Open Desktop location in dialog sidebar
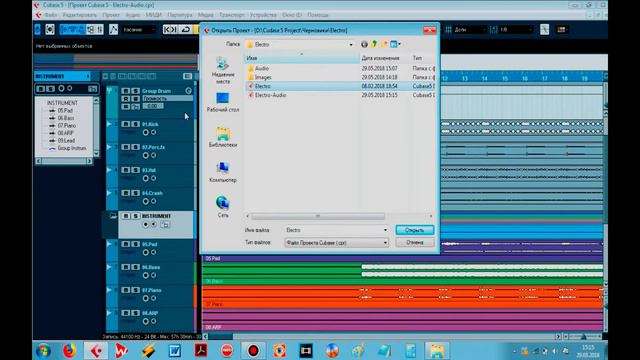 point(223,102)
